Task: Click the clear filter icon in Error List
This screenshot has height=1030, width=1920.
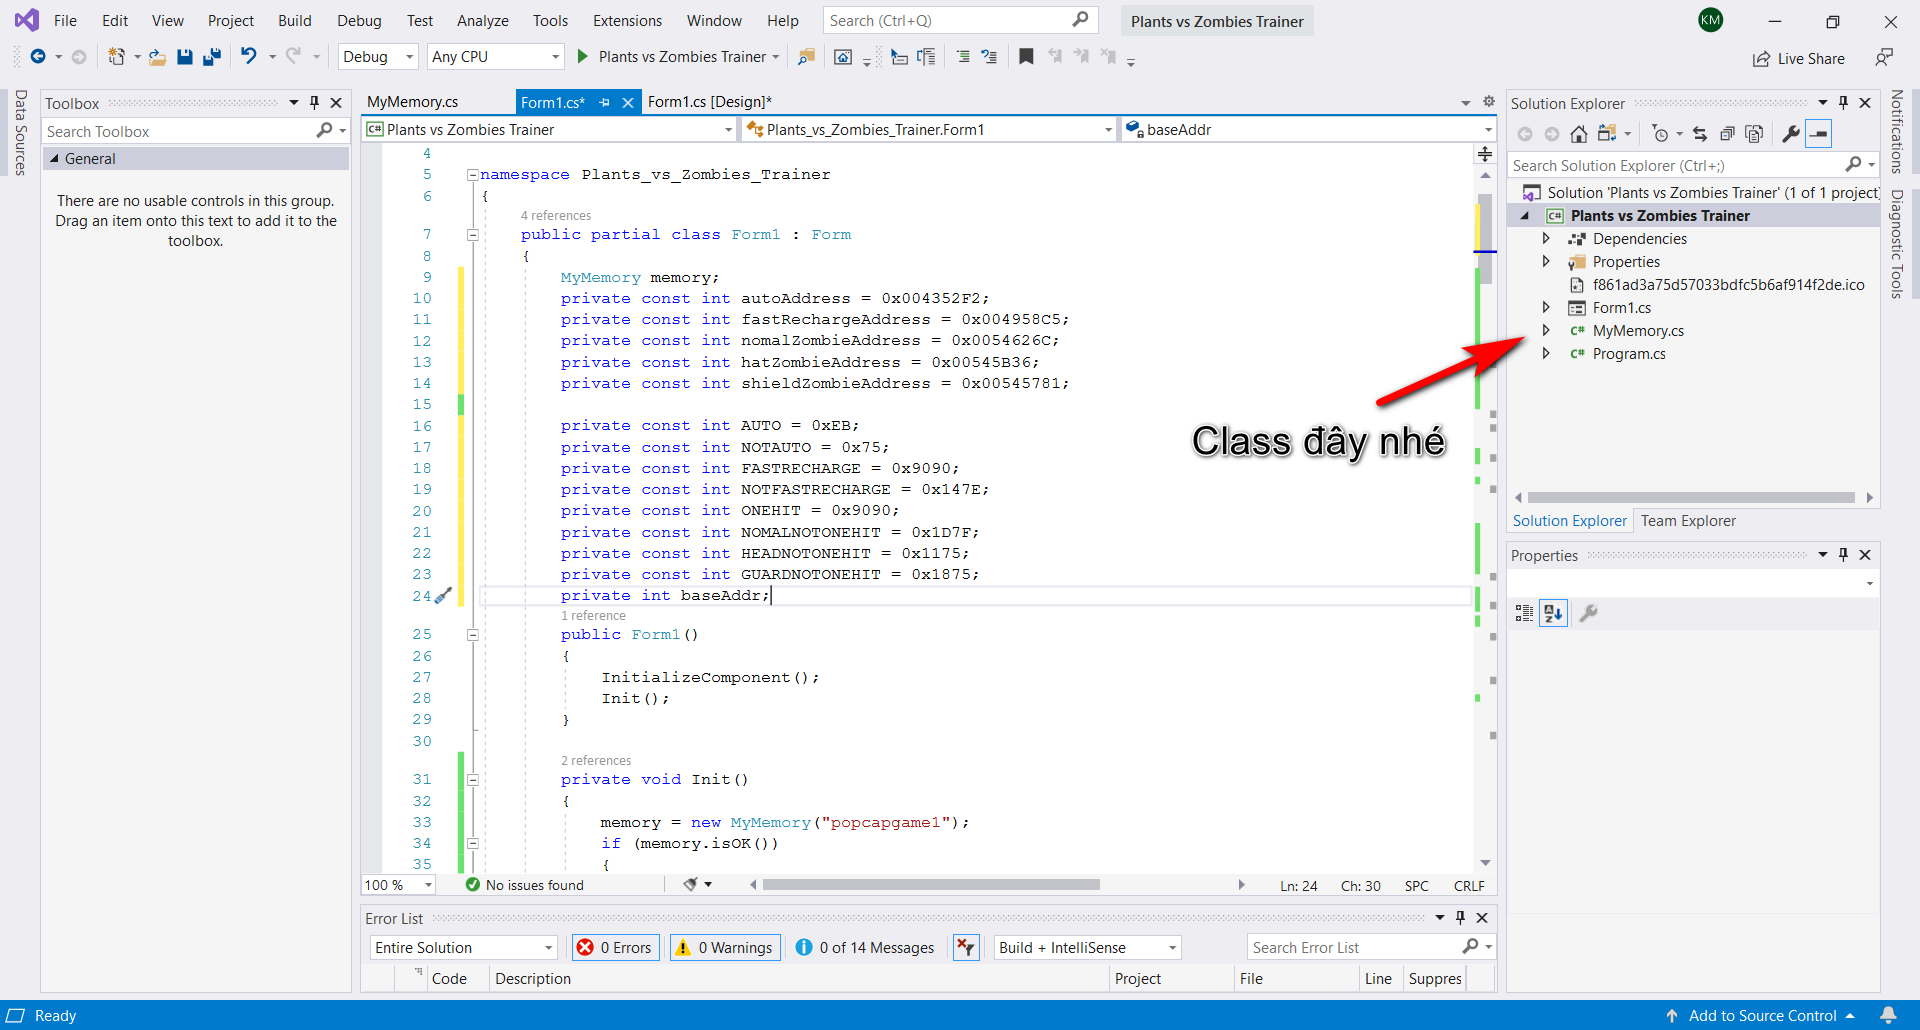Action: coord(965,948)
